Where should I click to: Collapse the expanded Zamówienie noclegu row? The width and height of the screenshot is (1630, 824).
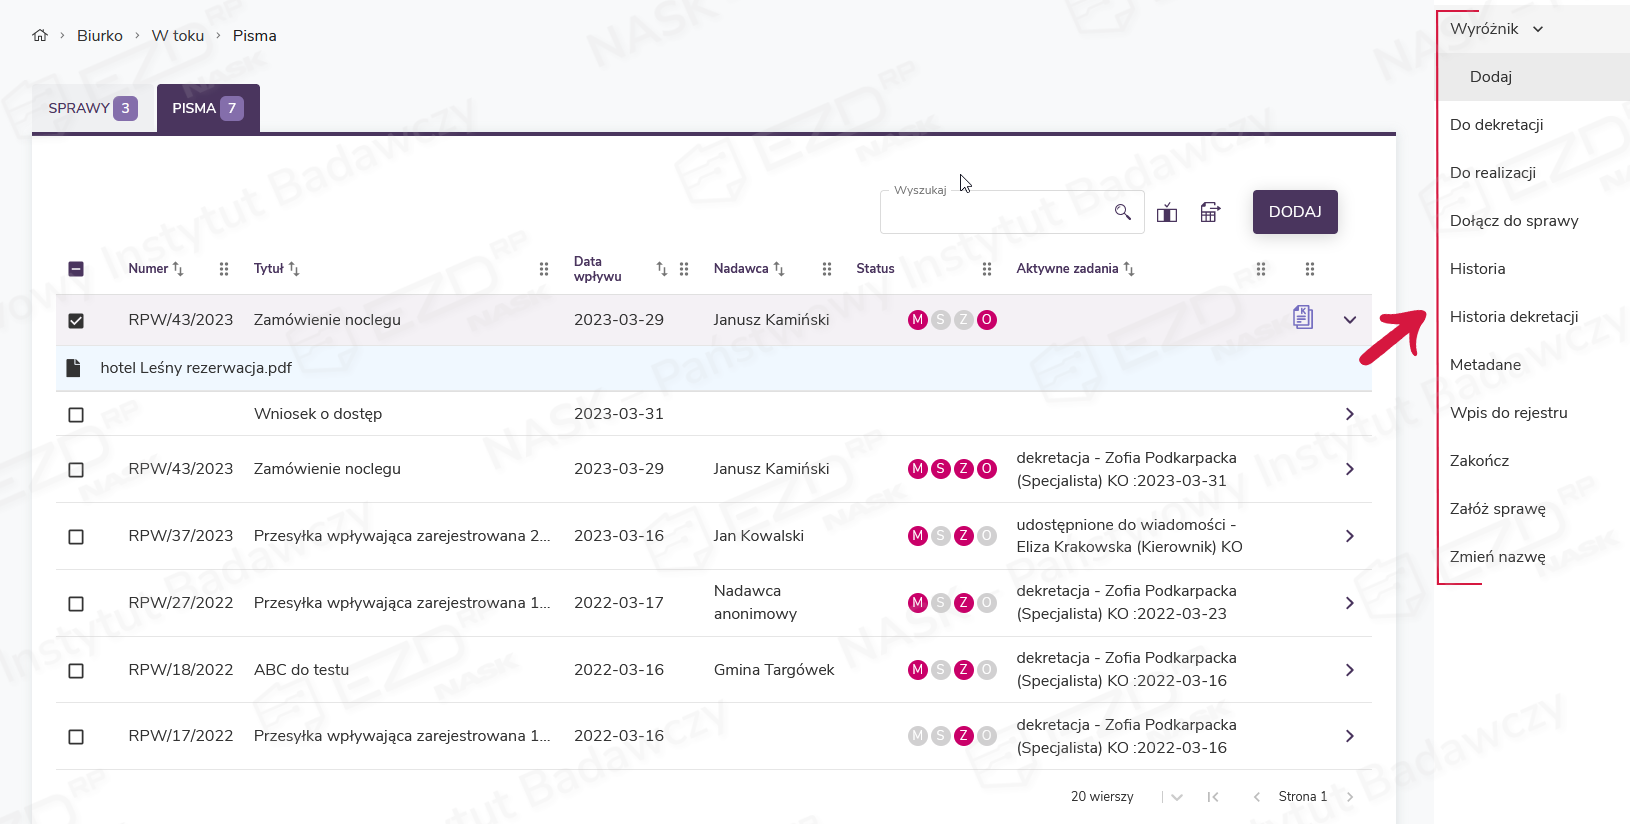pyautogui.click(x=1349, y=320)
